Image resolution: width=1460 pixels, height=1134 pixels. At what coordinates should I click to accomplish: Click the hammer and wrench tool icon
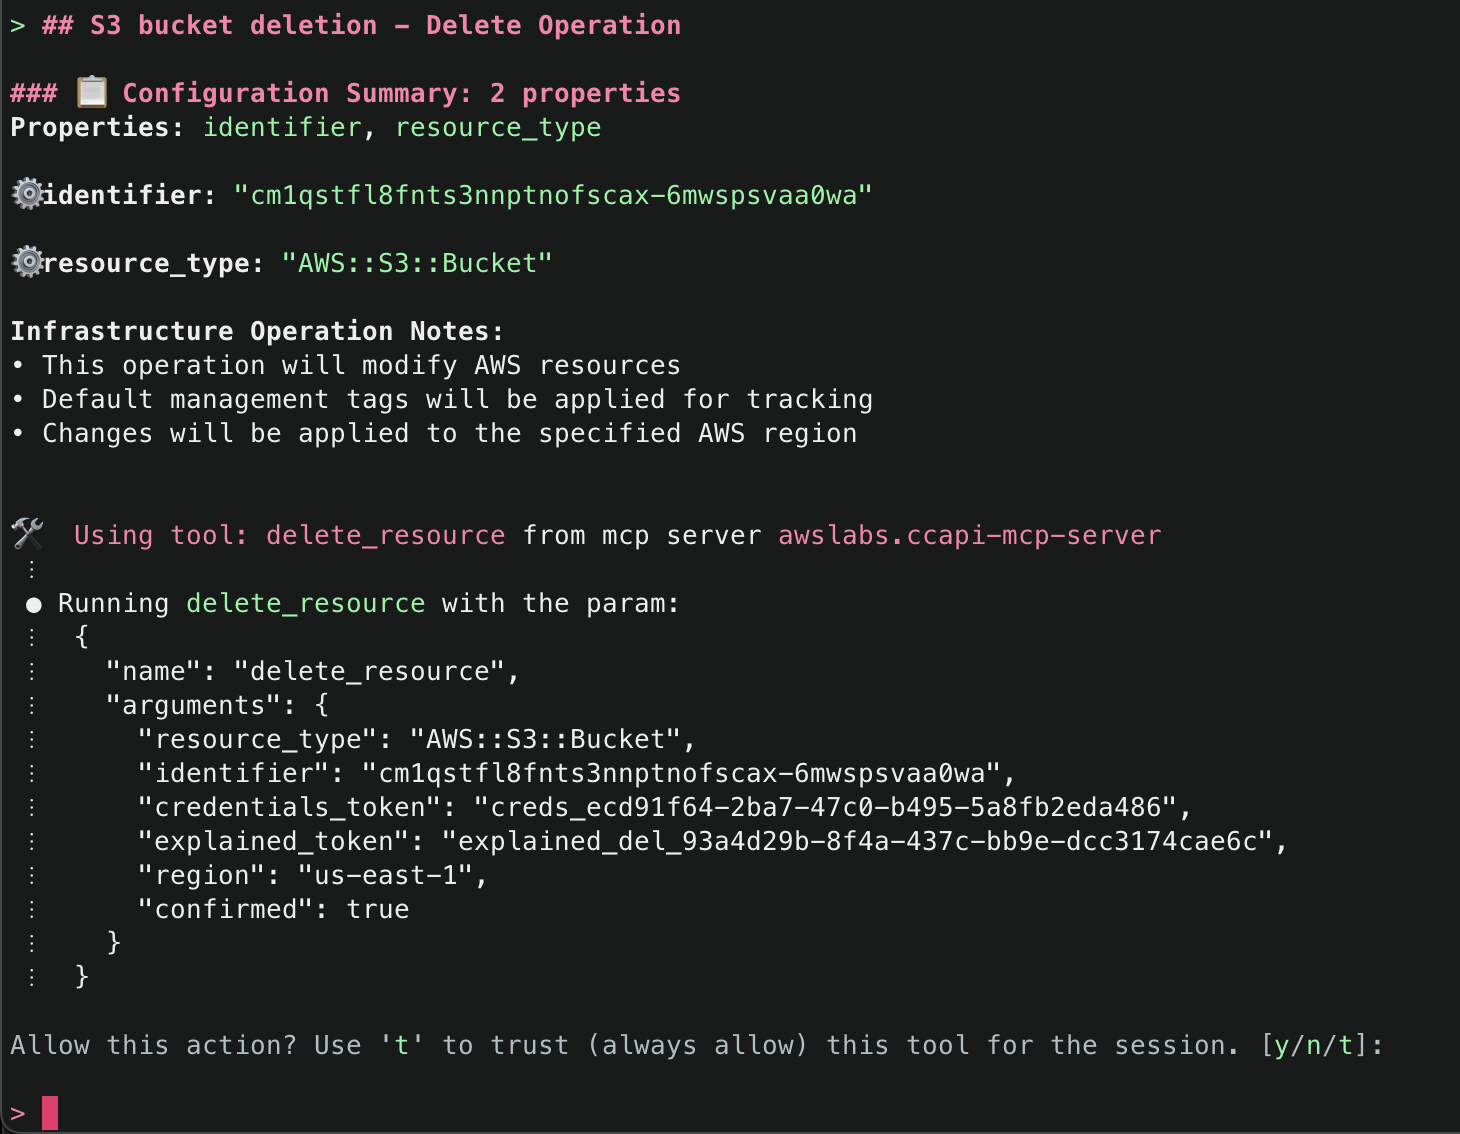(28, 534)
